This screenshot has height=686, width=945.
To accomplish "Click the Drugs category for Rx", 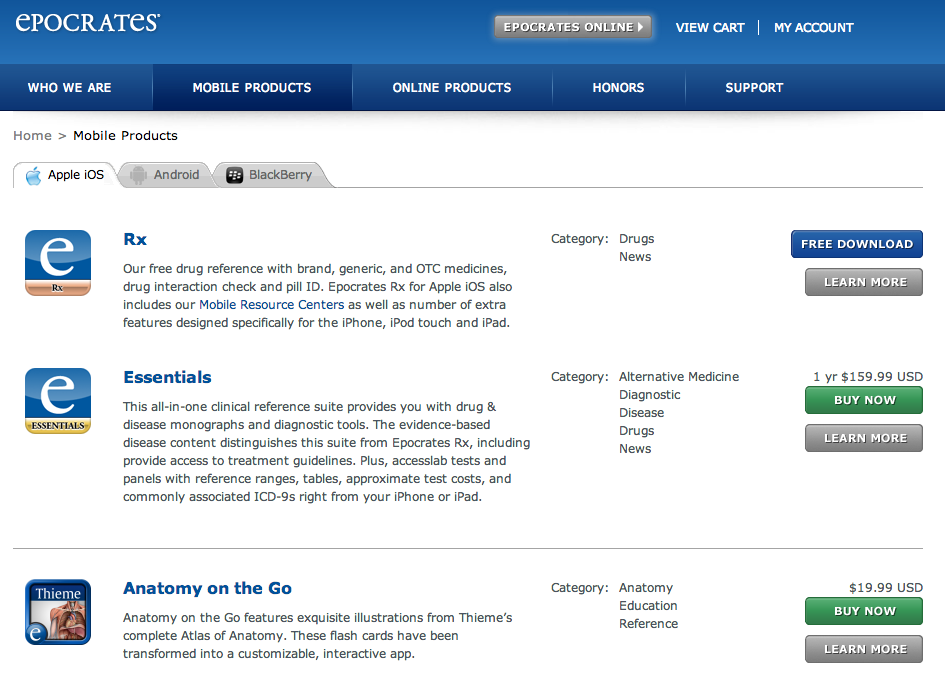I will [x=636, y=239].
